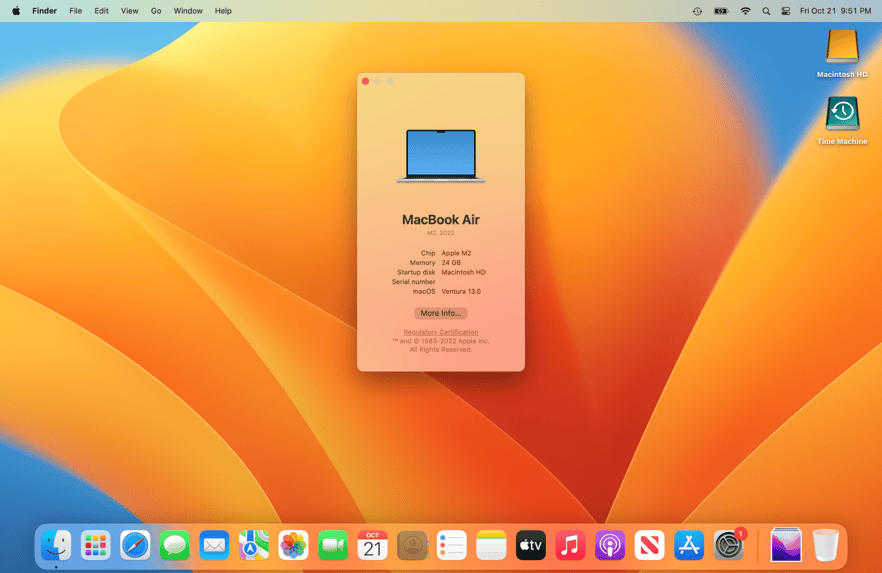Click the MacBook Air title text
Image resolution: width=882 pixels, height=573 pixels.
440,220
